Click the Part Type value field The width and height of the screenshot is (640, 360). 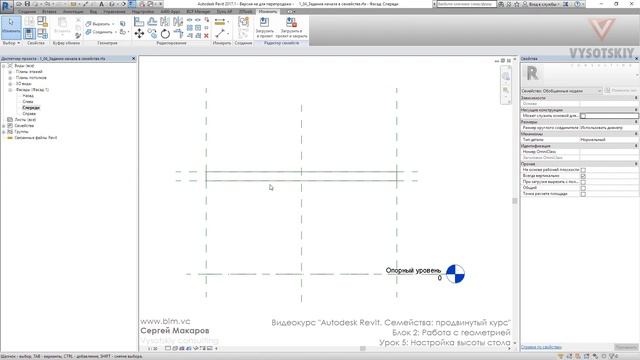point(609,140)
